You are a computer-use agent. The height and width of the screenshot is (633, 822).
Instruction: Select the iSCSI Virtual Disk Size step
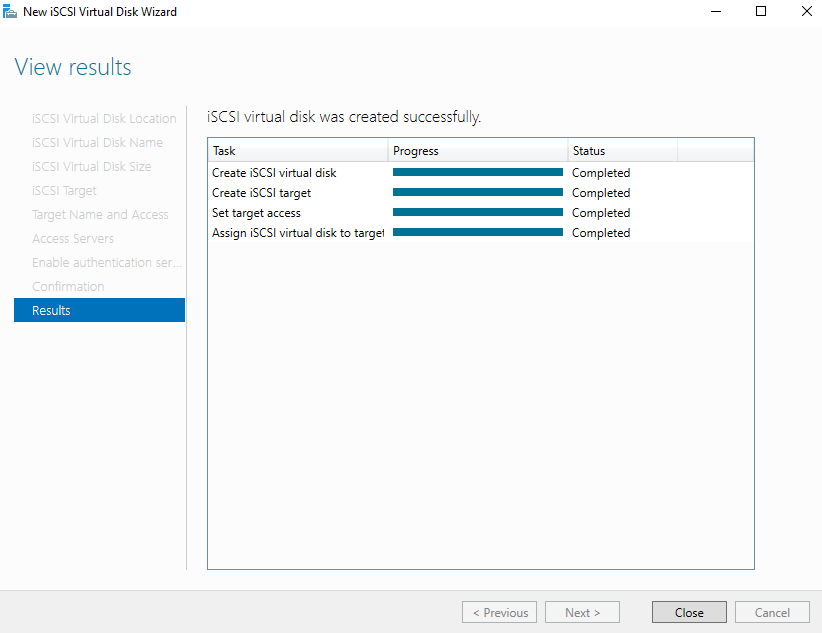pos(99,166)
